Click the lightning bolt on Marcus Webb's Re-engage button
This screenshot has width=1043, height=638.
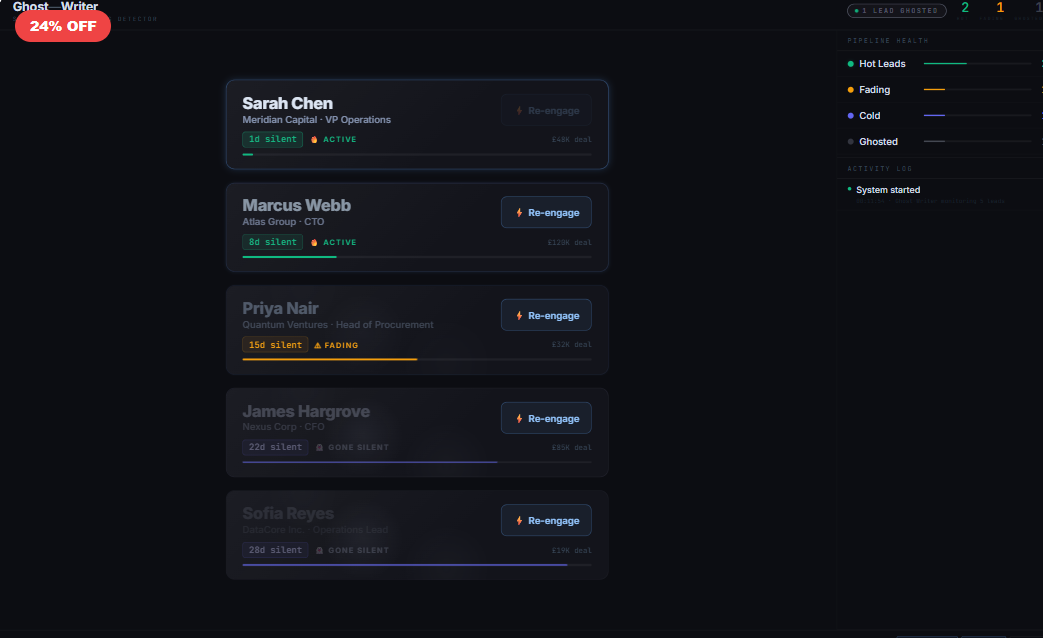click(520, 212)
